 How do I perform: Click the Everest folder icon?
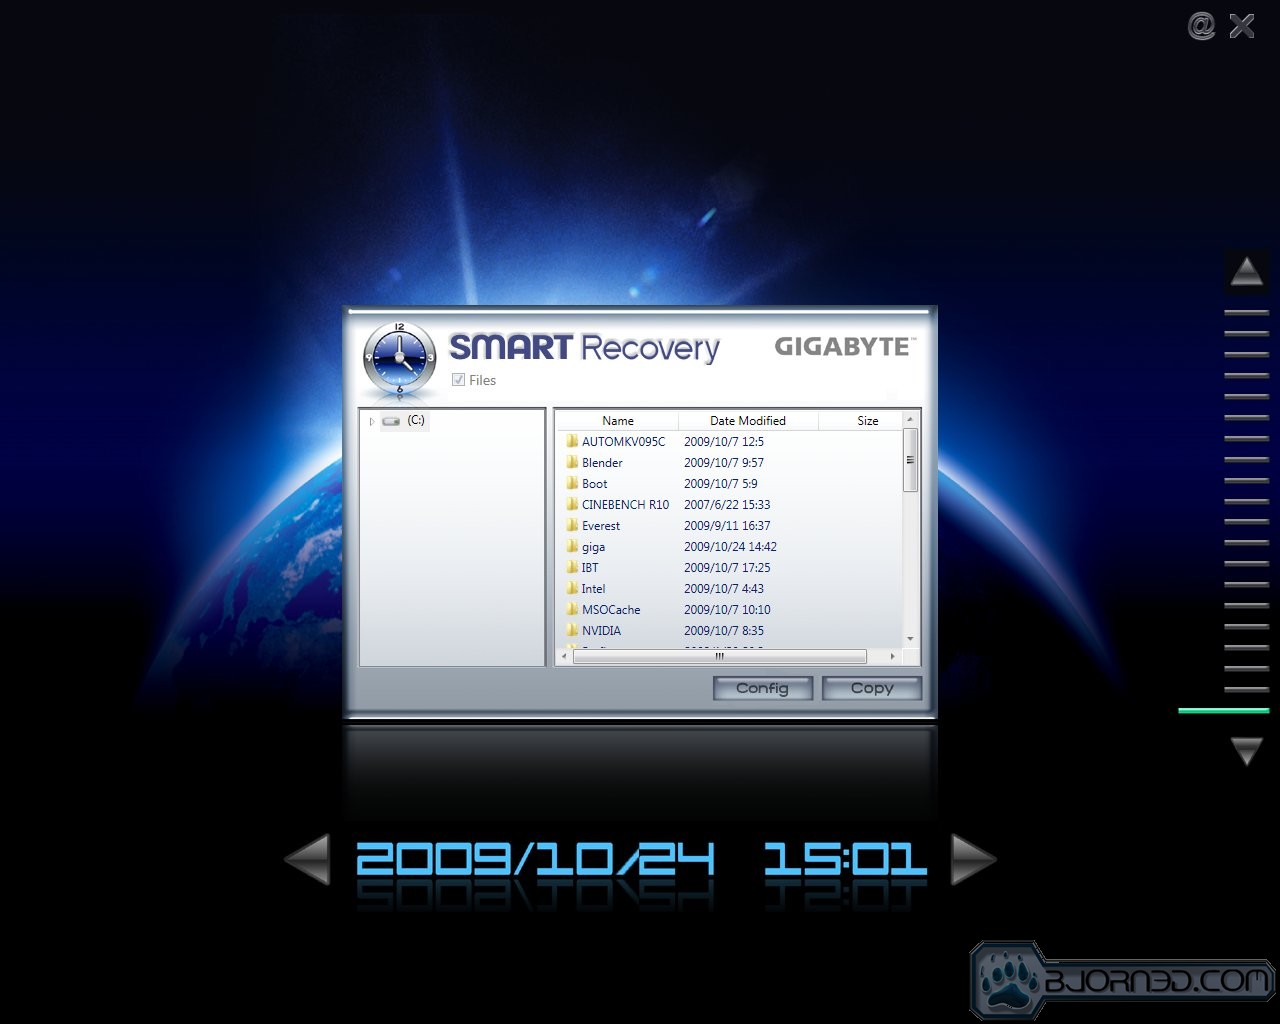(572, 525)
